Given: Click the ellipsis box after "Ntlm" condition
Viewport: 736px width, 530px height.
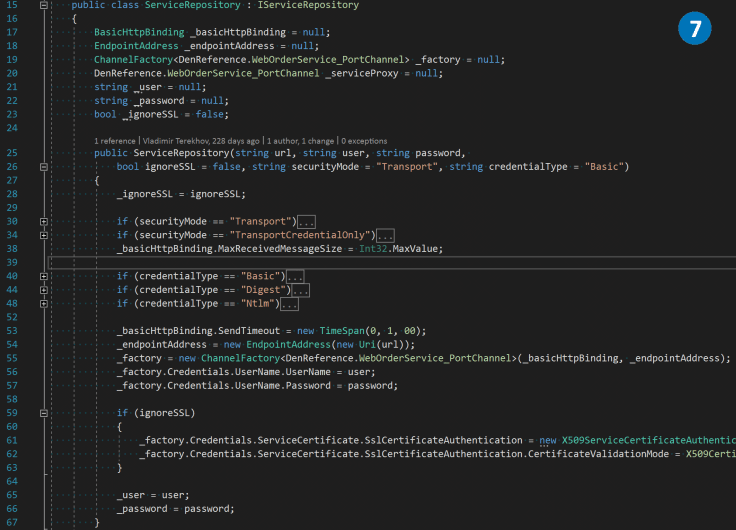Looking at the screenshot, I should click(x=289, y=304).
